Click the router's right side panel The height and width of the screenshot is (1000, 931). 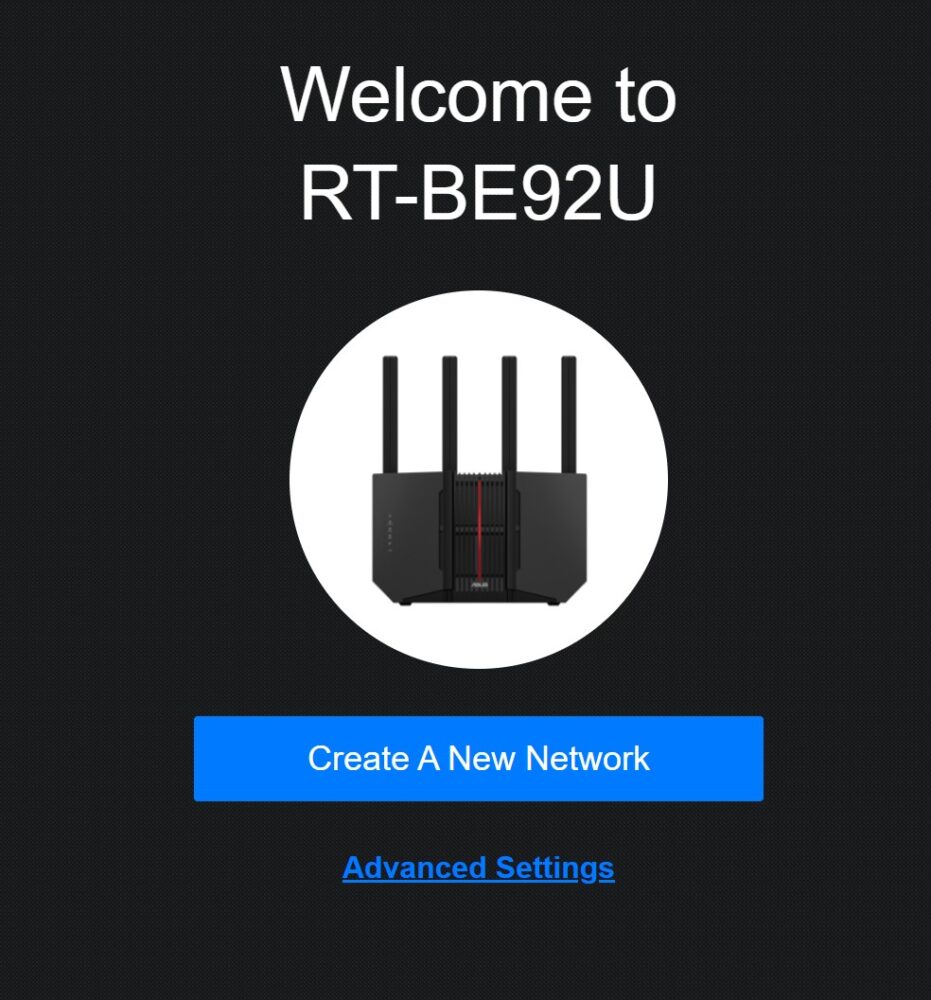(x=552, y=534)
